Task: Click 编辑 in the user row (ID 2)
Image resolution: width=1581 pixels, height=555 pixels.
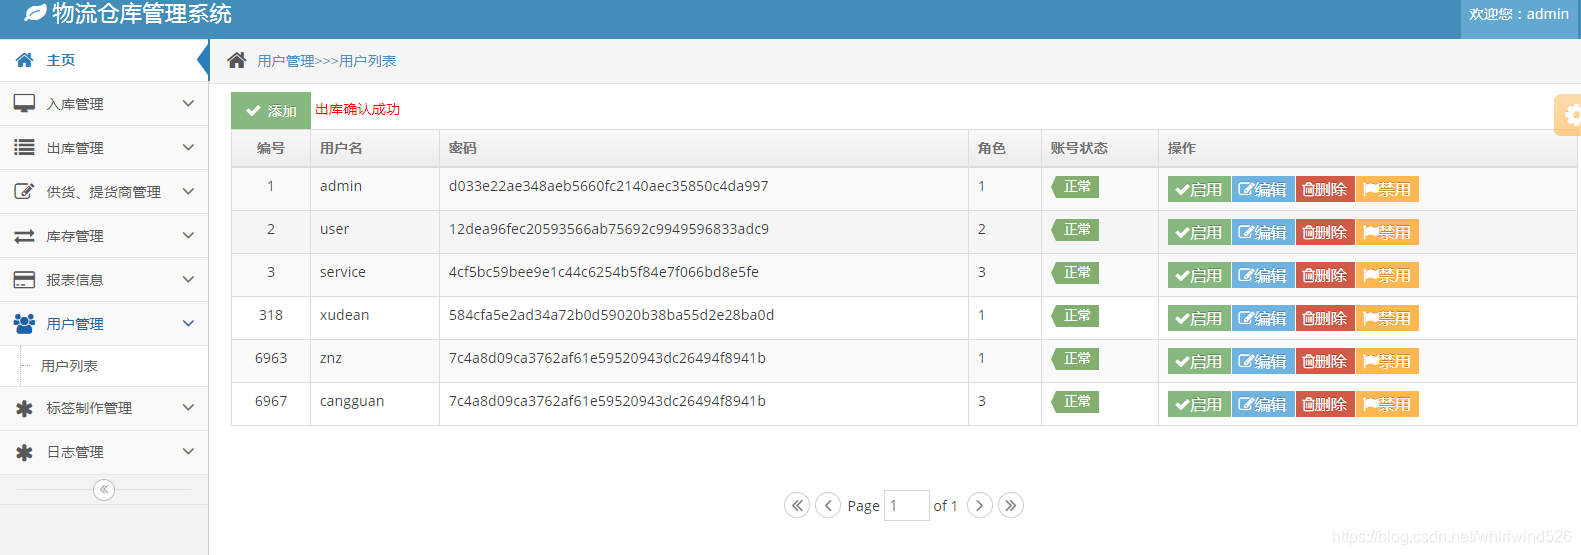Action: (1263, 232)
